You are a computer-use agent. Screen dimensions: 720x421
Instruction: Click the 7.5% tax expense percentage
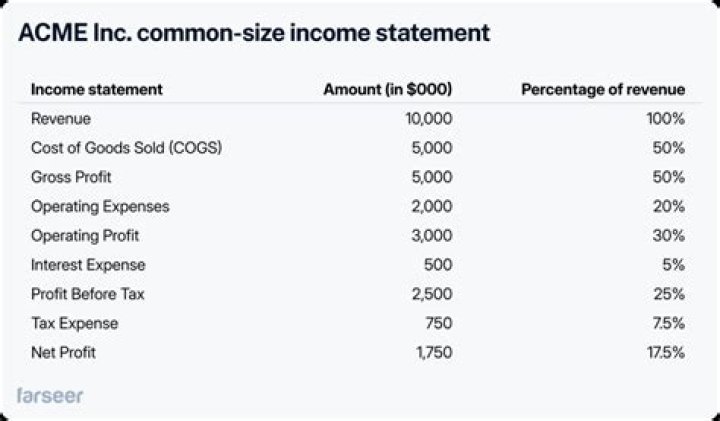[x=668, y=324]
